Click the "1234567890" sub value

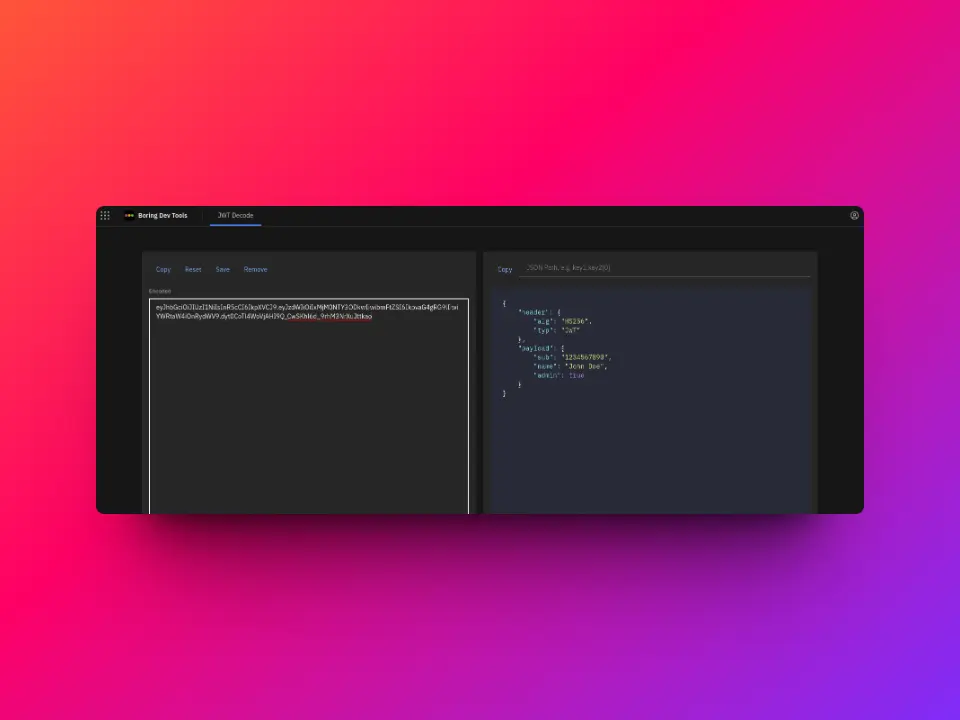(x=585, y=357)
